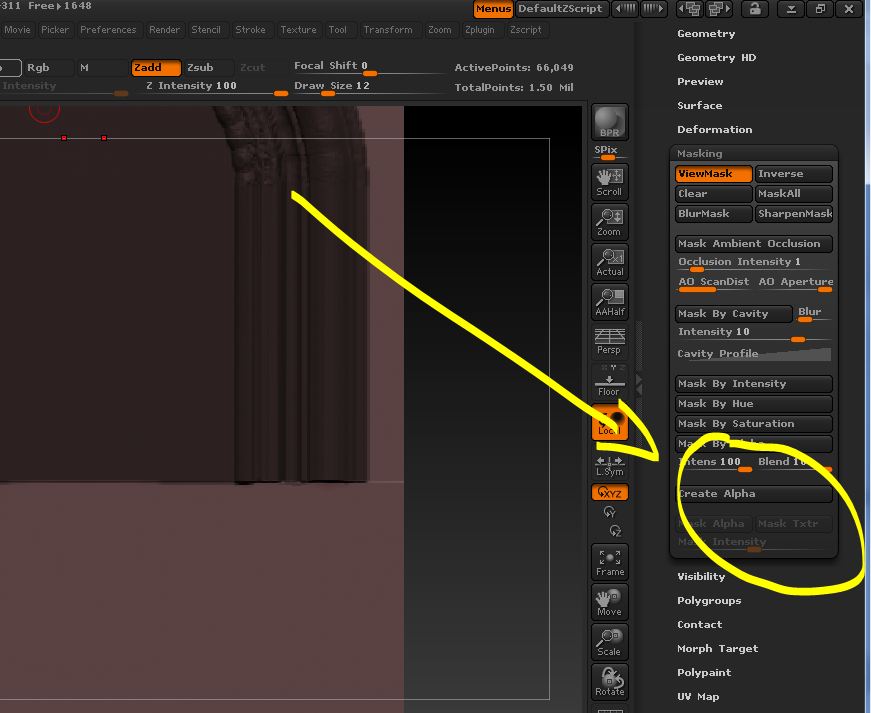Expand the Deformation panel
Image resolution: width=871 pixels, height=713 pixels.
715,129
